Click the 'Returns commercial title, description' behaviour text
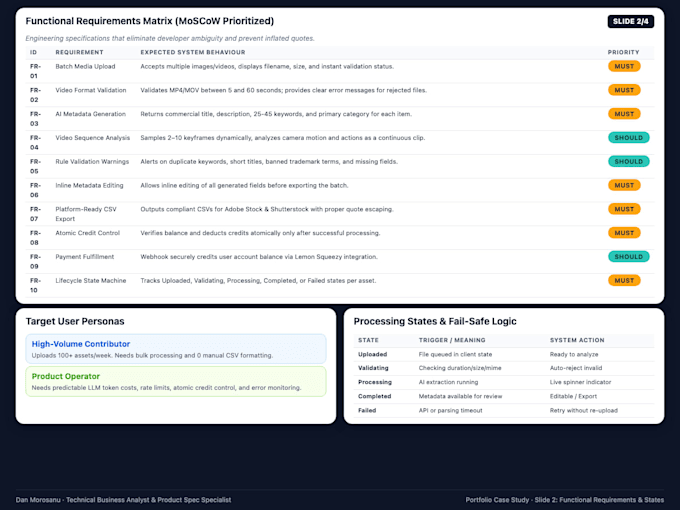The height and width of the screenshot is (510, 680). [276, 114]
